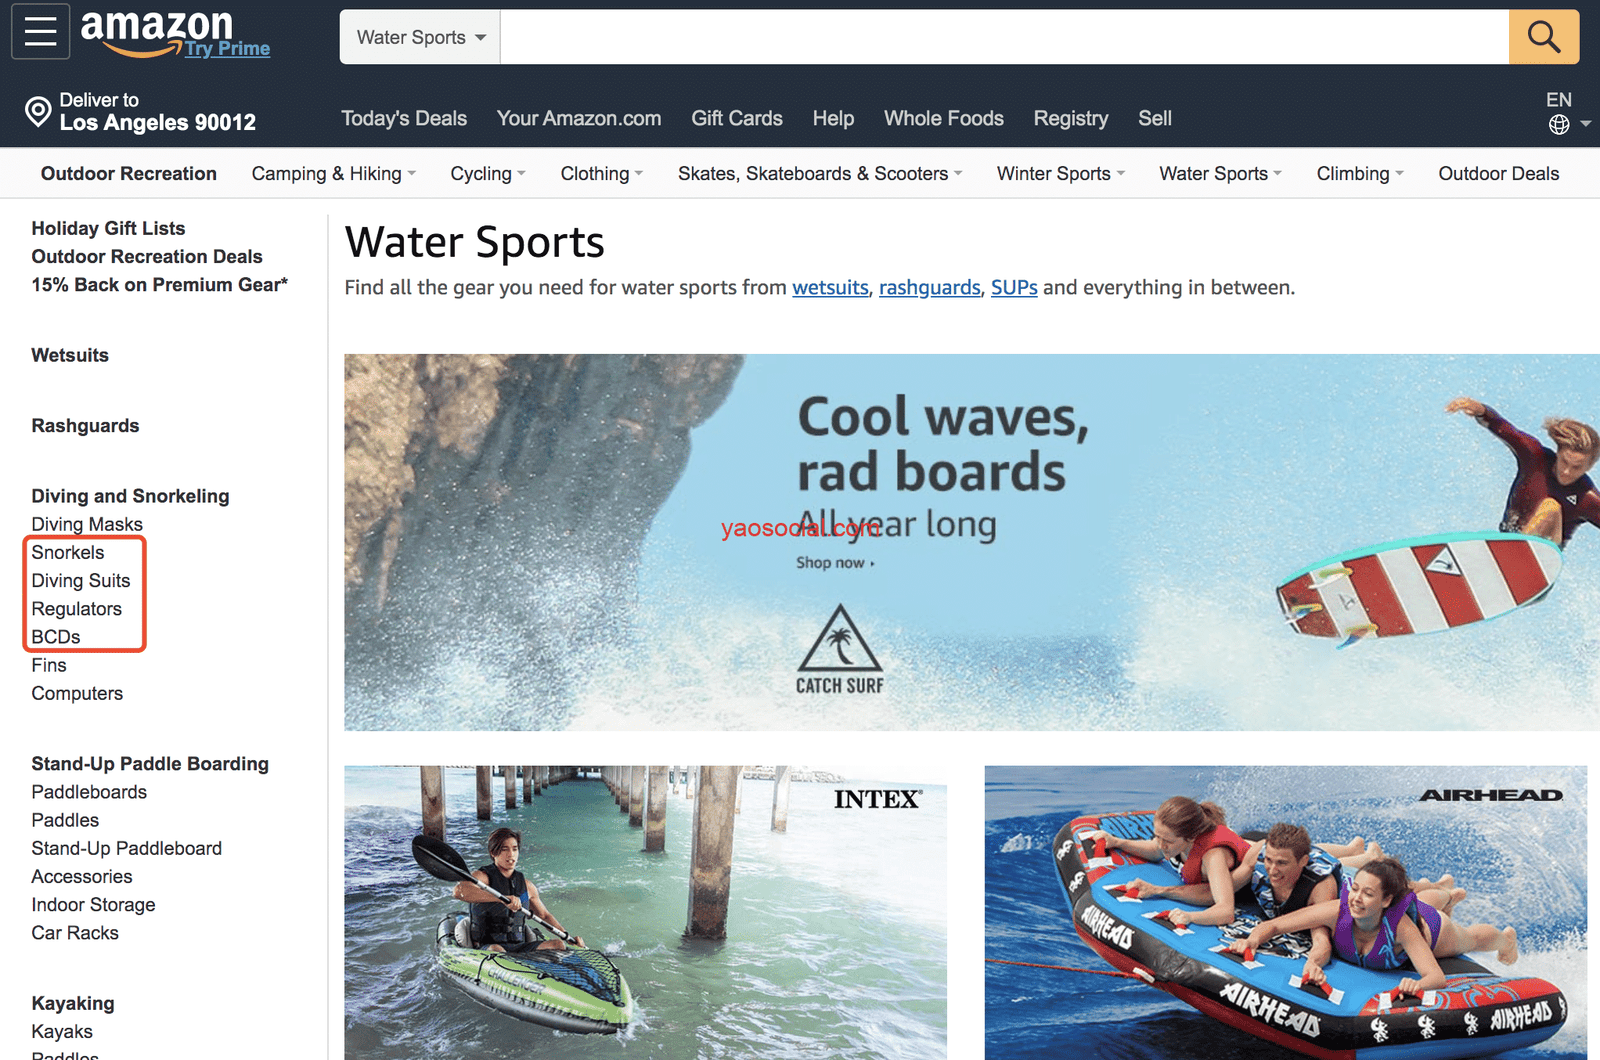1600x1060 pixels.
Task: Click the Catch Surf logo on banner
Action: tap(840, 650)
